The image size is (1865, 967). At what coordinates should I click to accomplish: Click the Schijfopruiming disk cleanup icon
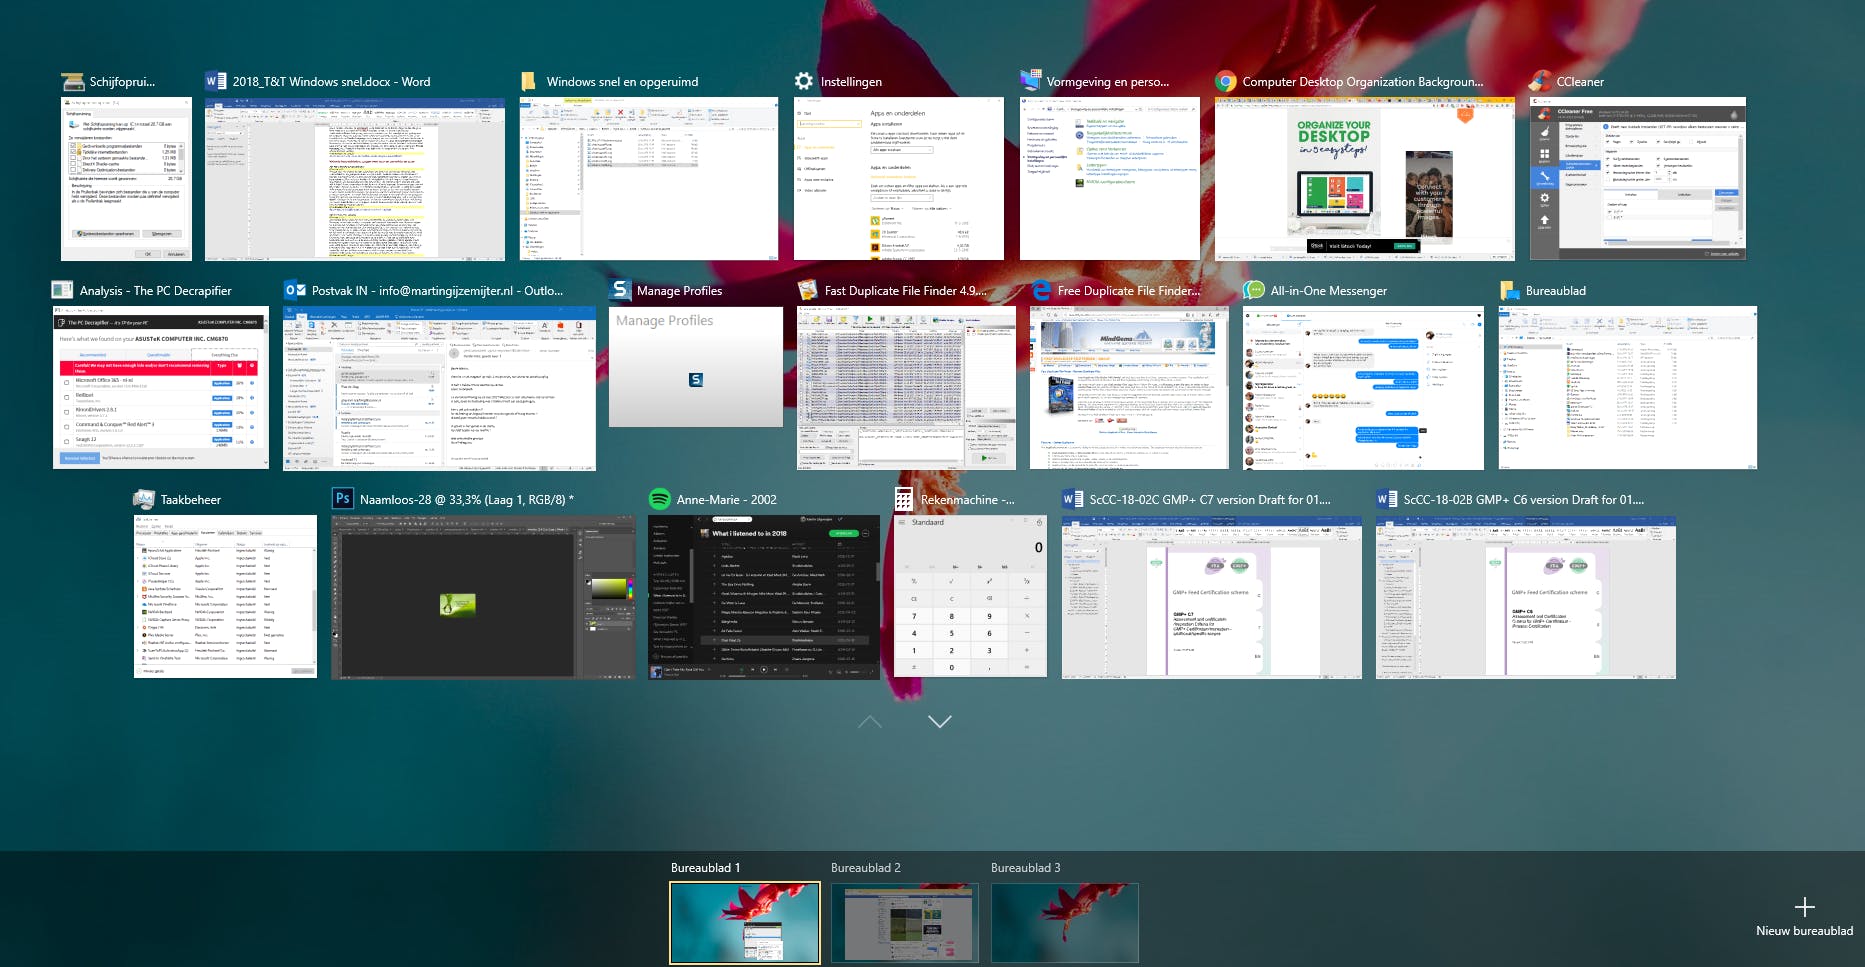point(72,82)
